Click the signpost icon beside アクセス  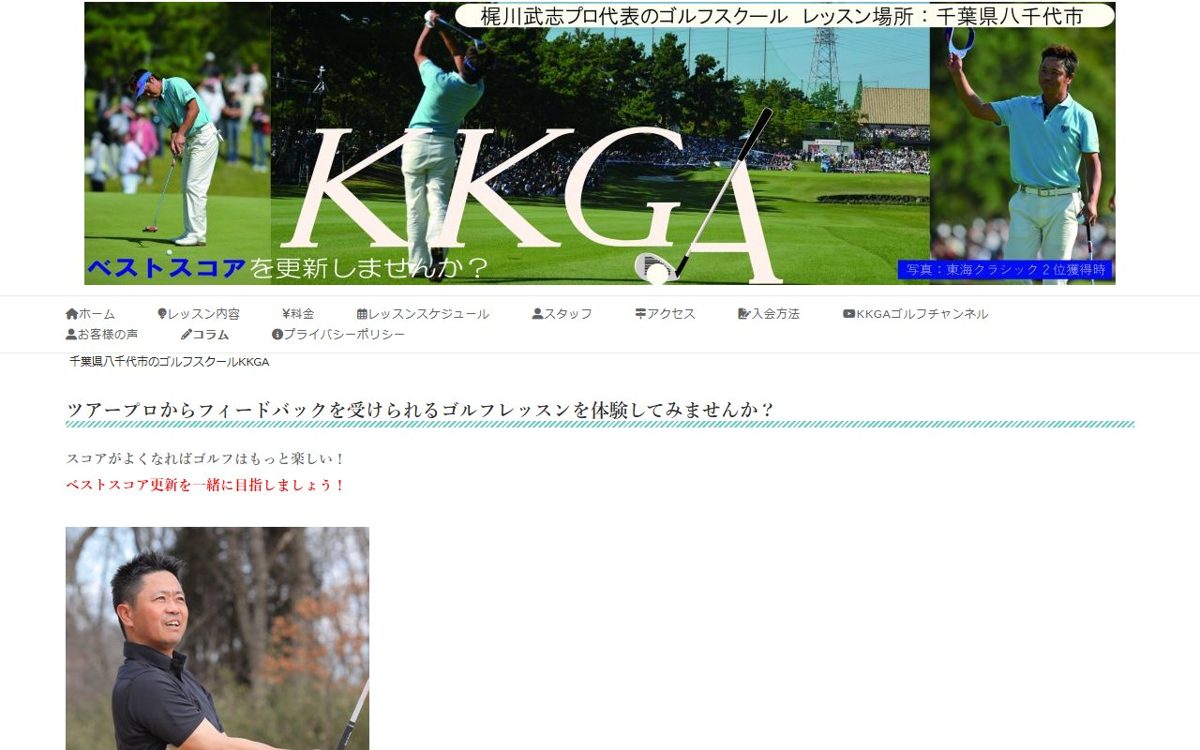pyautogui.click(x=640, y=314)
